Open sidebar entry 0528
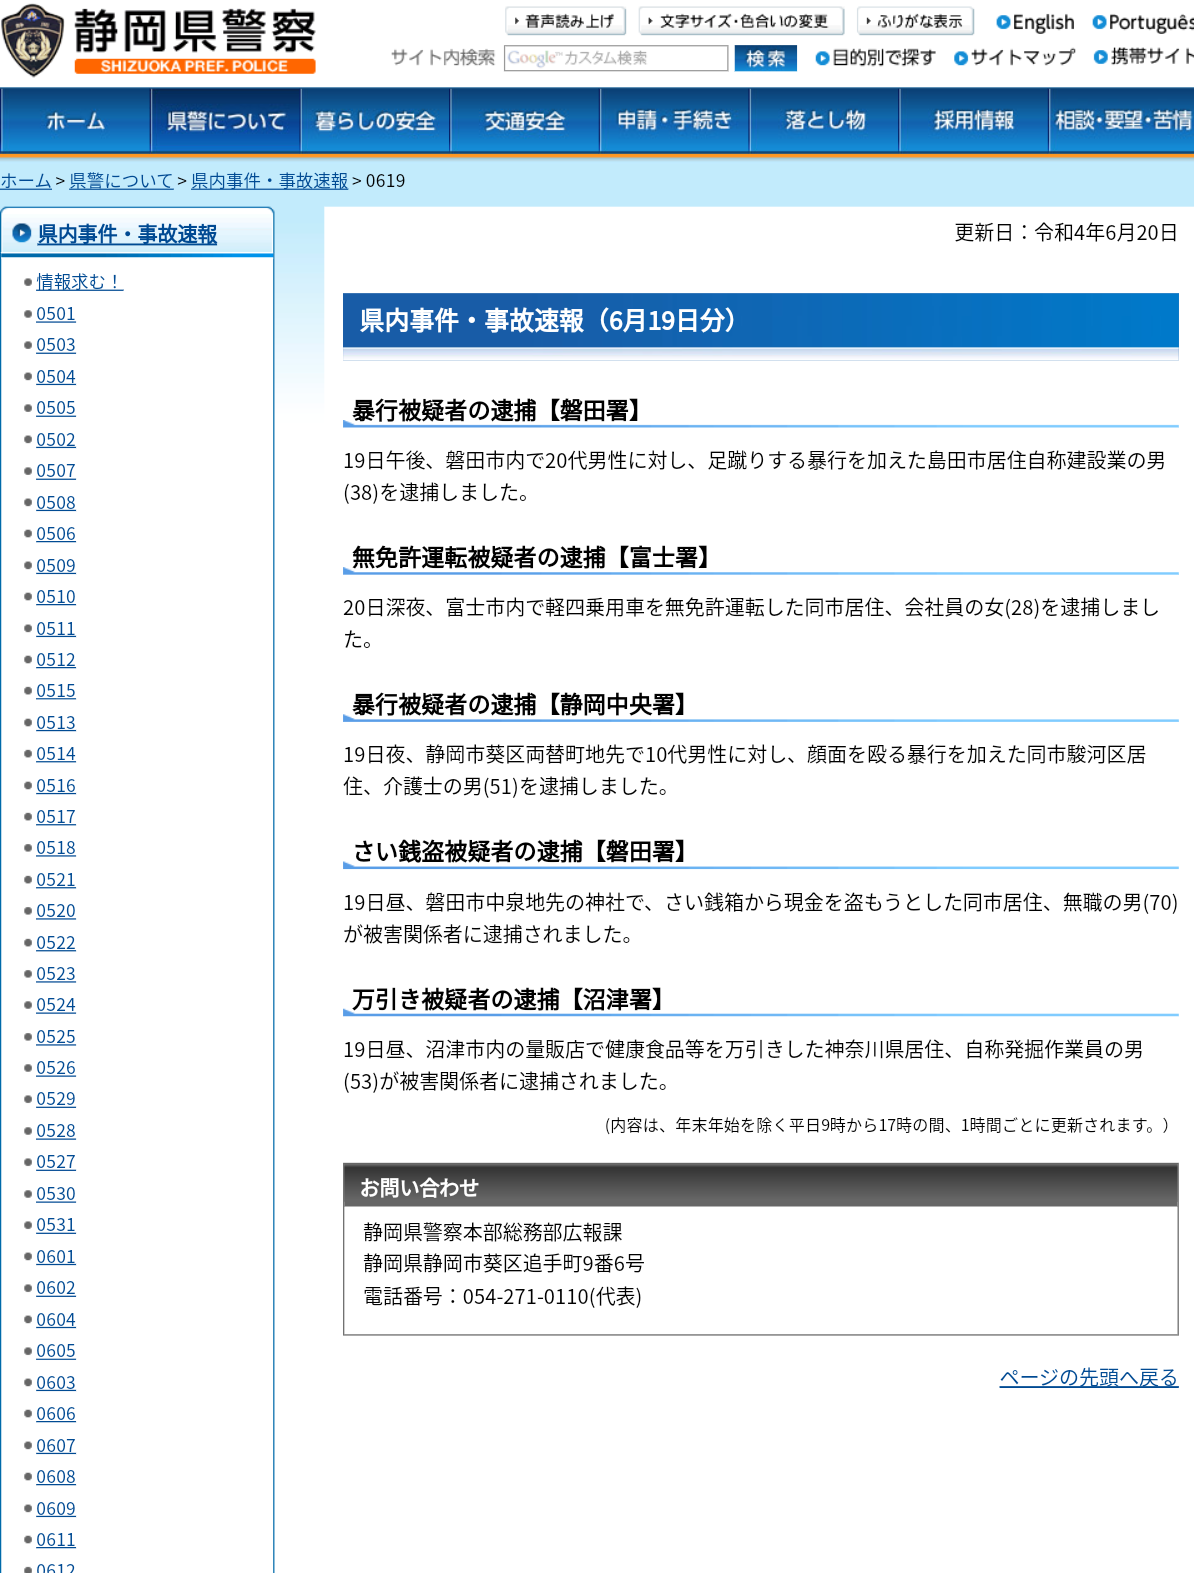1194x1573 pixels. coord(56,1131)
